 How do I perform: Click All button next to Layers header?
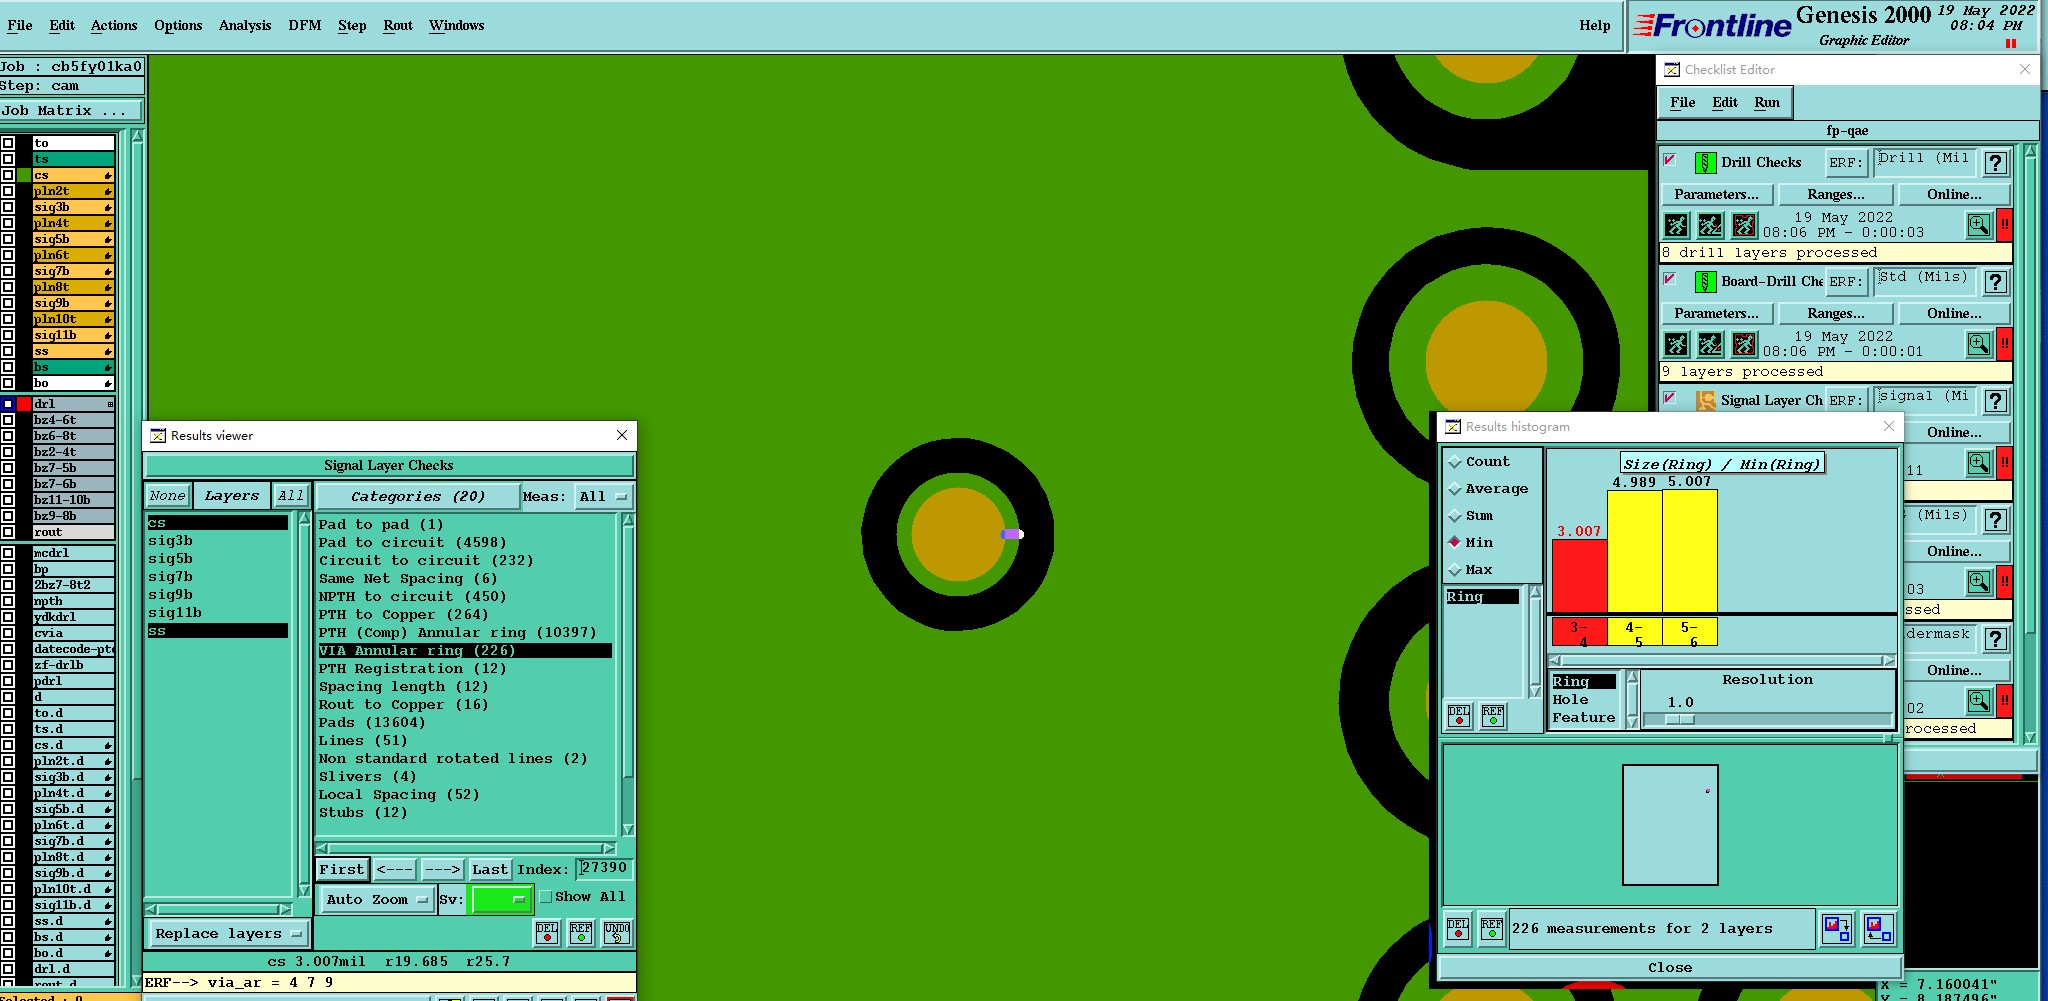click(x=291, y=496)
